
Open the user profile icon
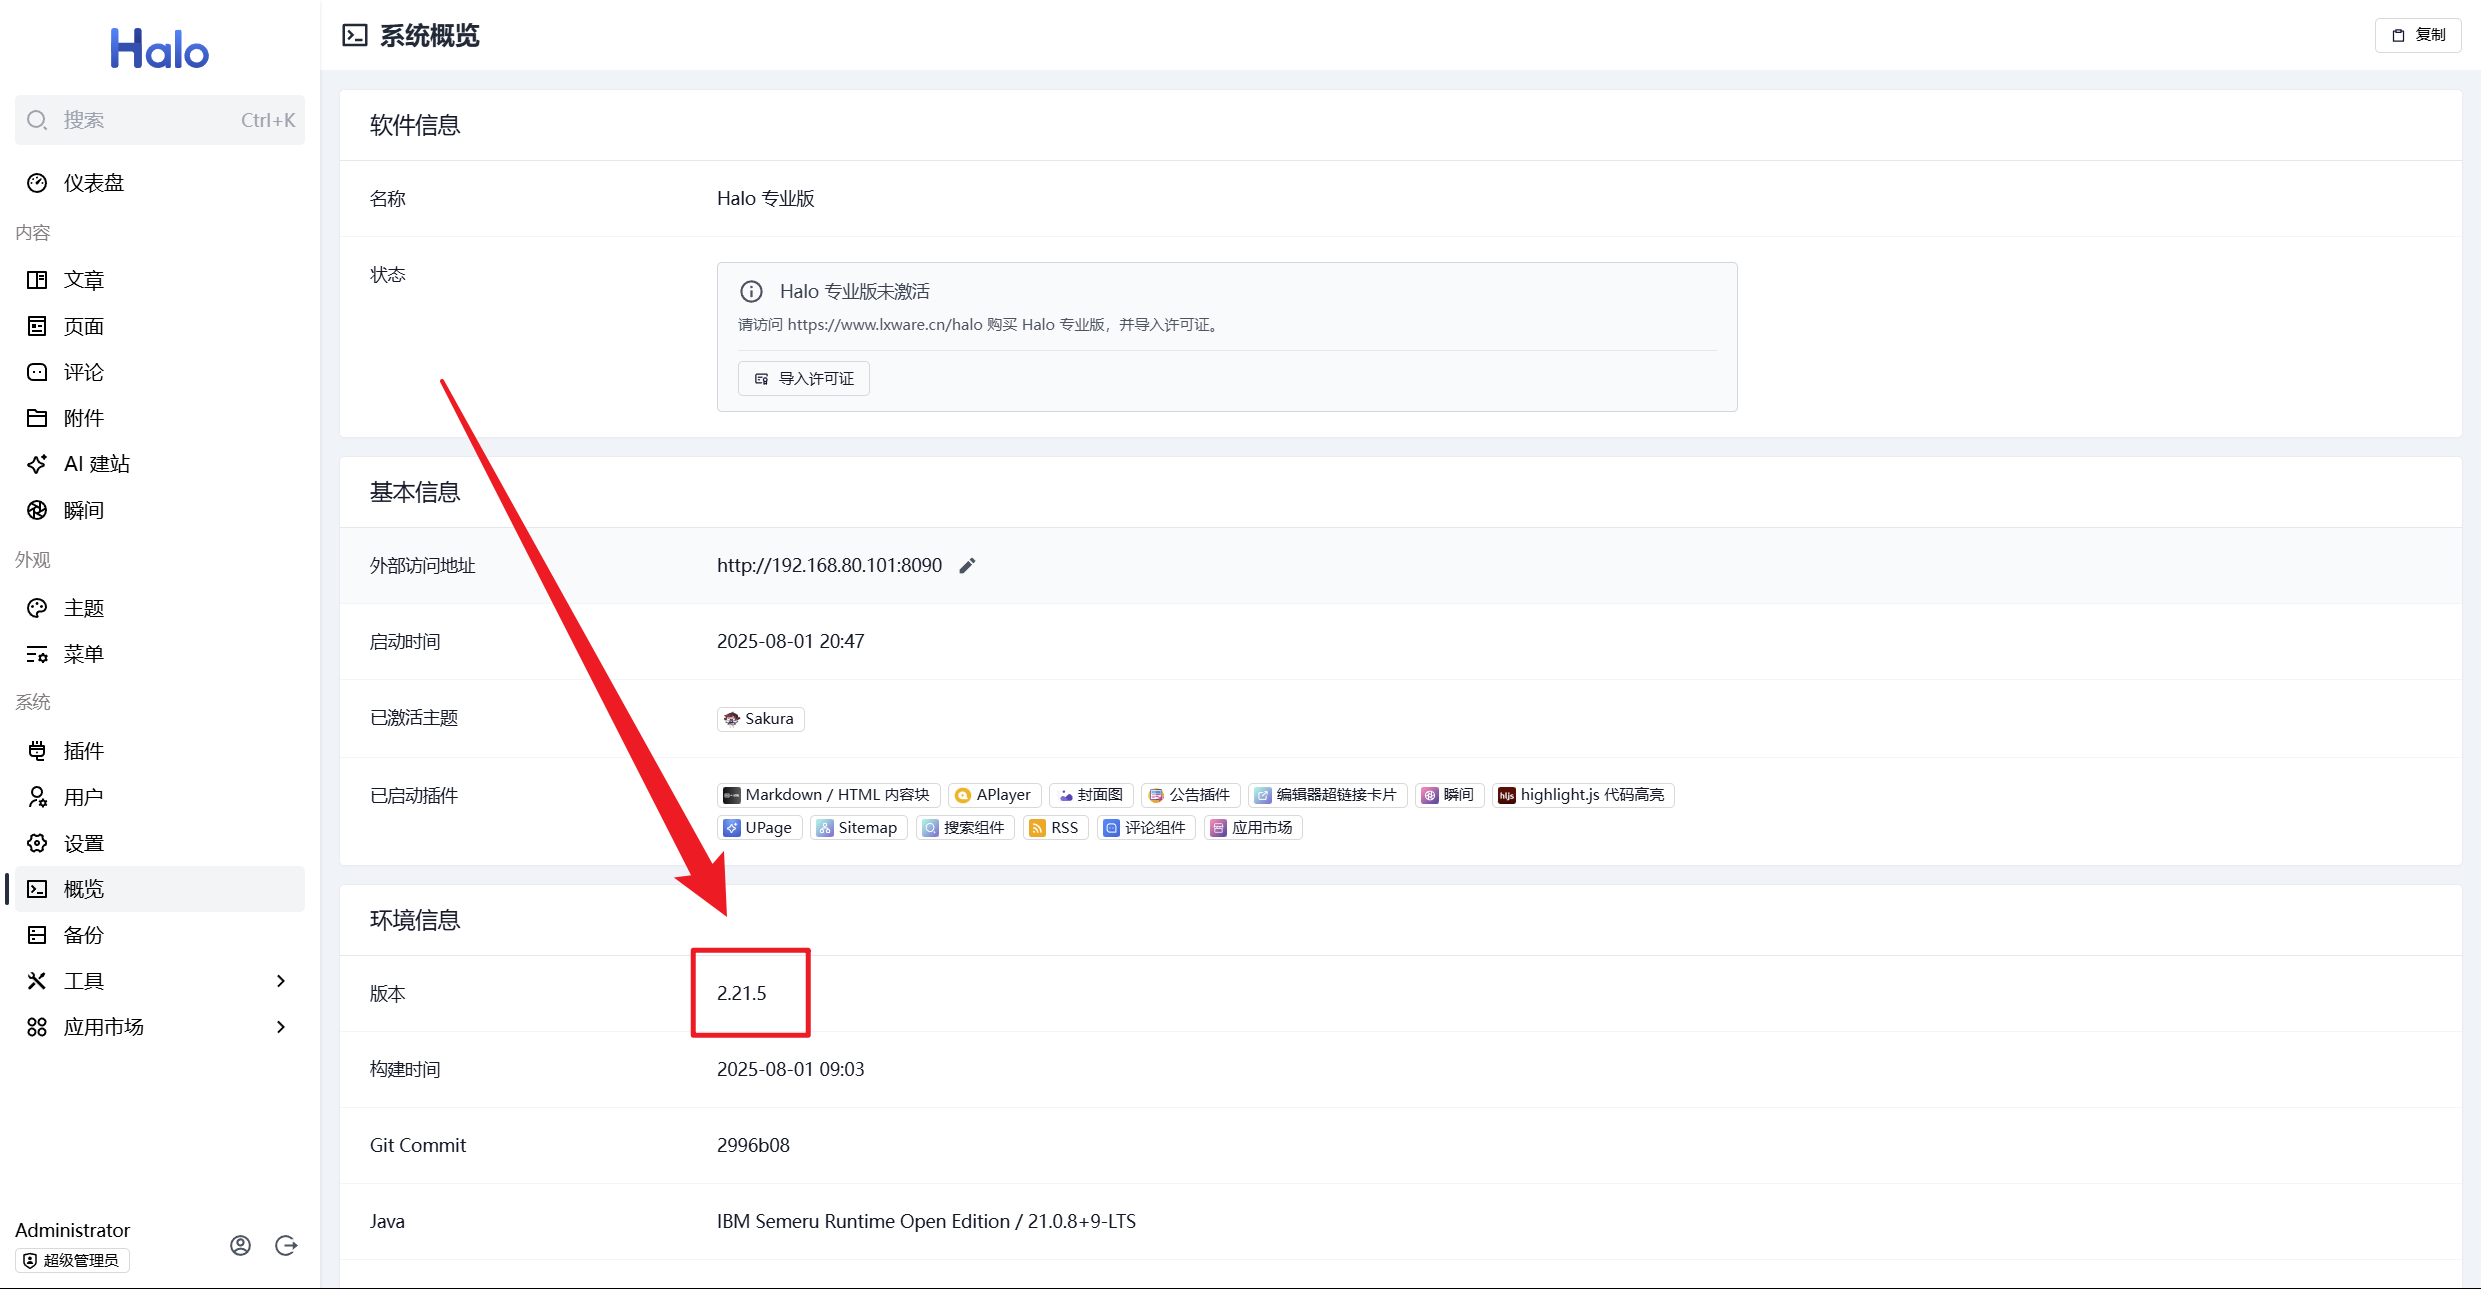[x=240, y=1245]
